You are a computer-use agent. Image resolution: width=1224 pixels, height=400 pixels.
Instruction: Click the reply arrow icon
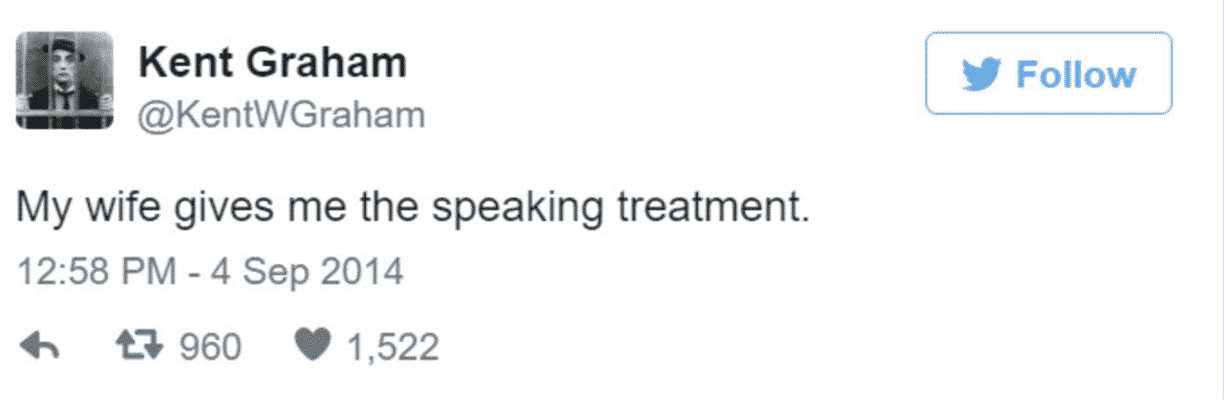click(41, 347)
